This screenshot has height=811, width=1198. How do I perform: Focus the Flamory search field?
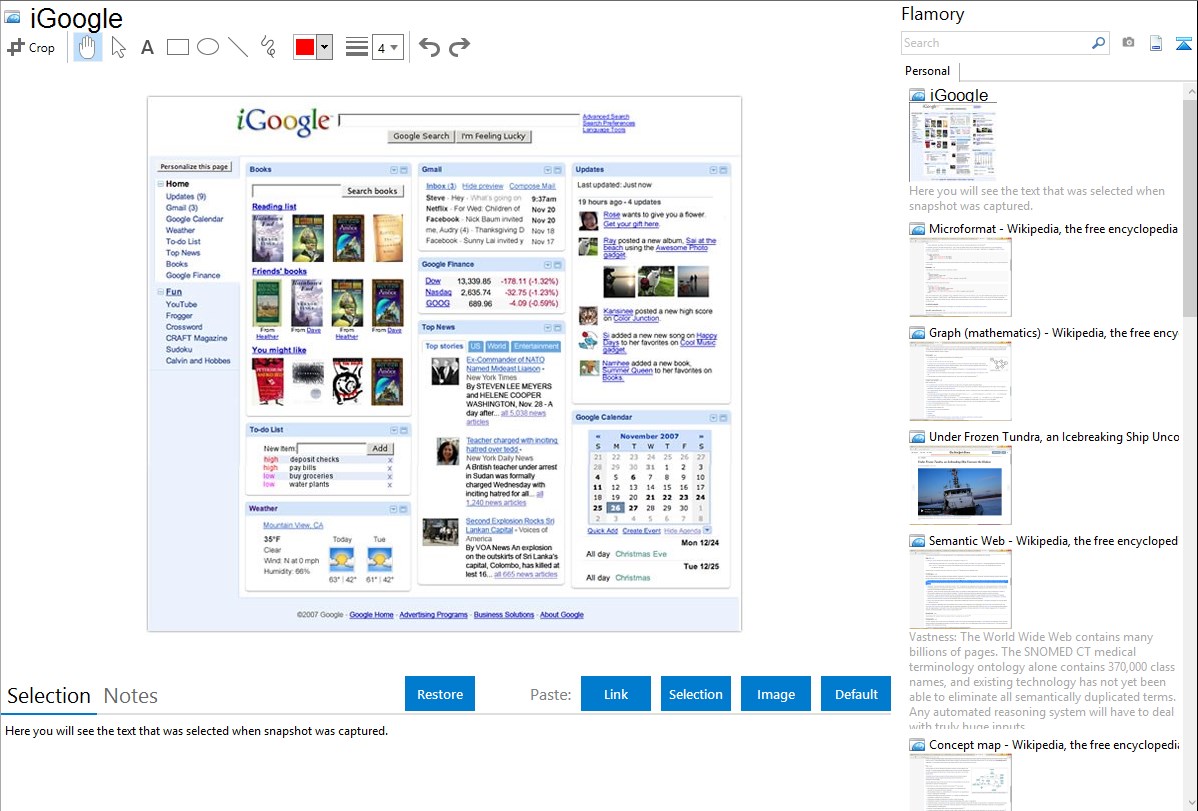995,43
